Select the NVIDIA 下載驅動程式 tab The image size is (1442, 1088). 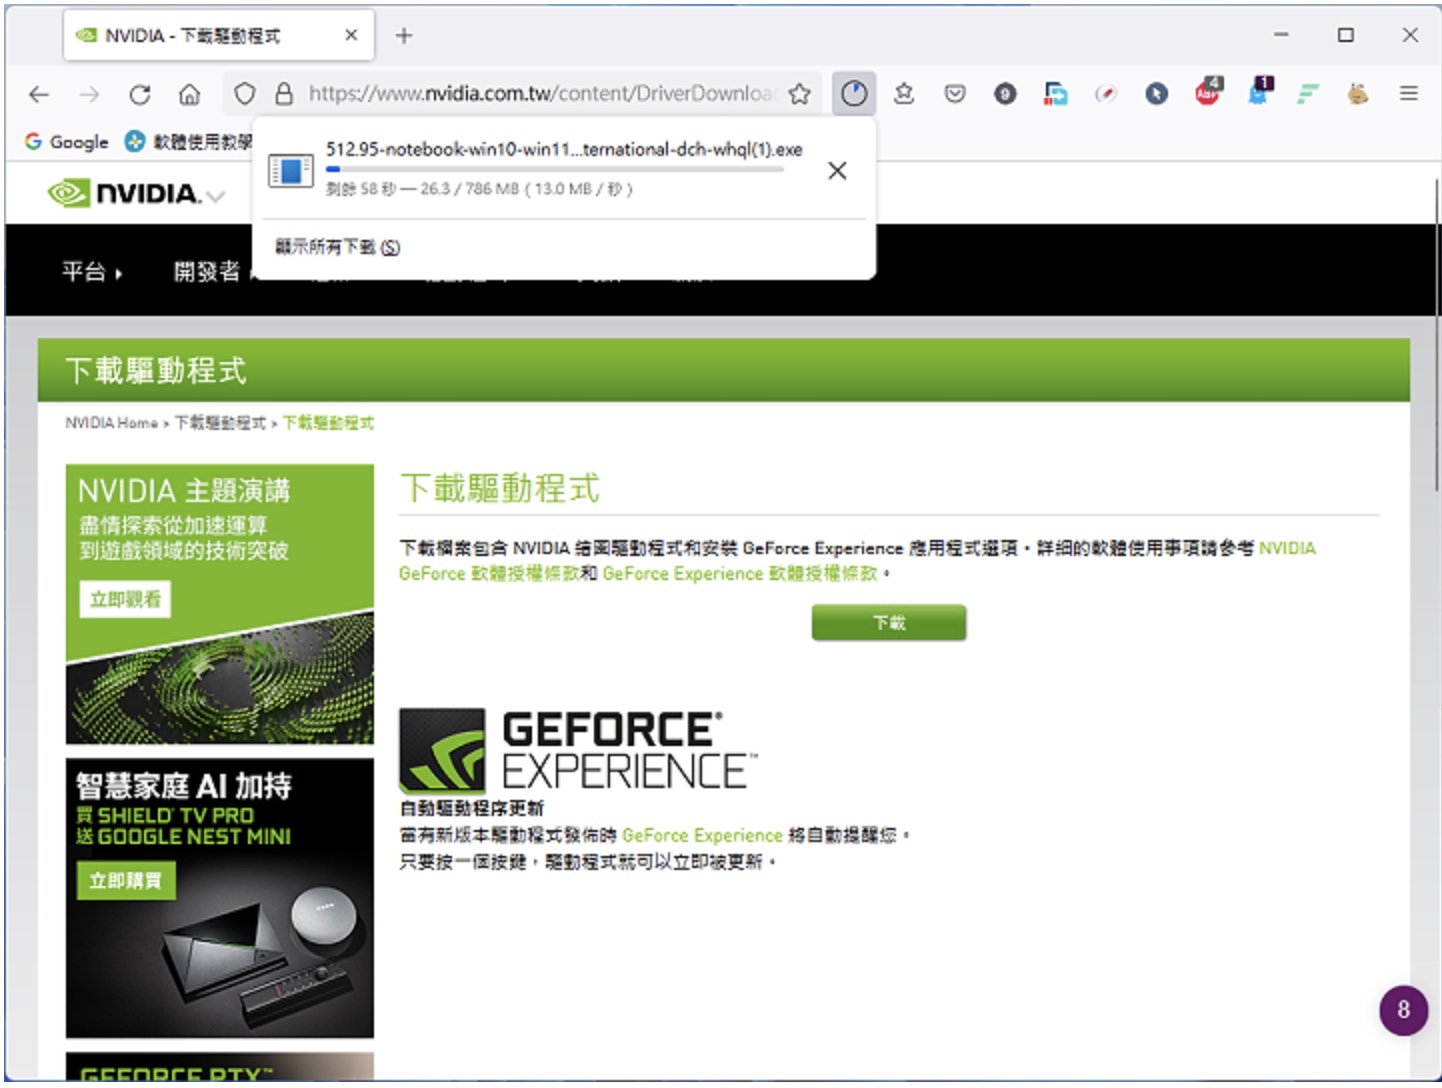coord(219,36)
